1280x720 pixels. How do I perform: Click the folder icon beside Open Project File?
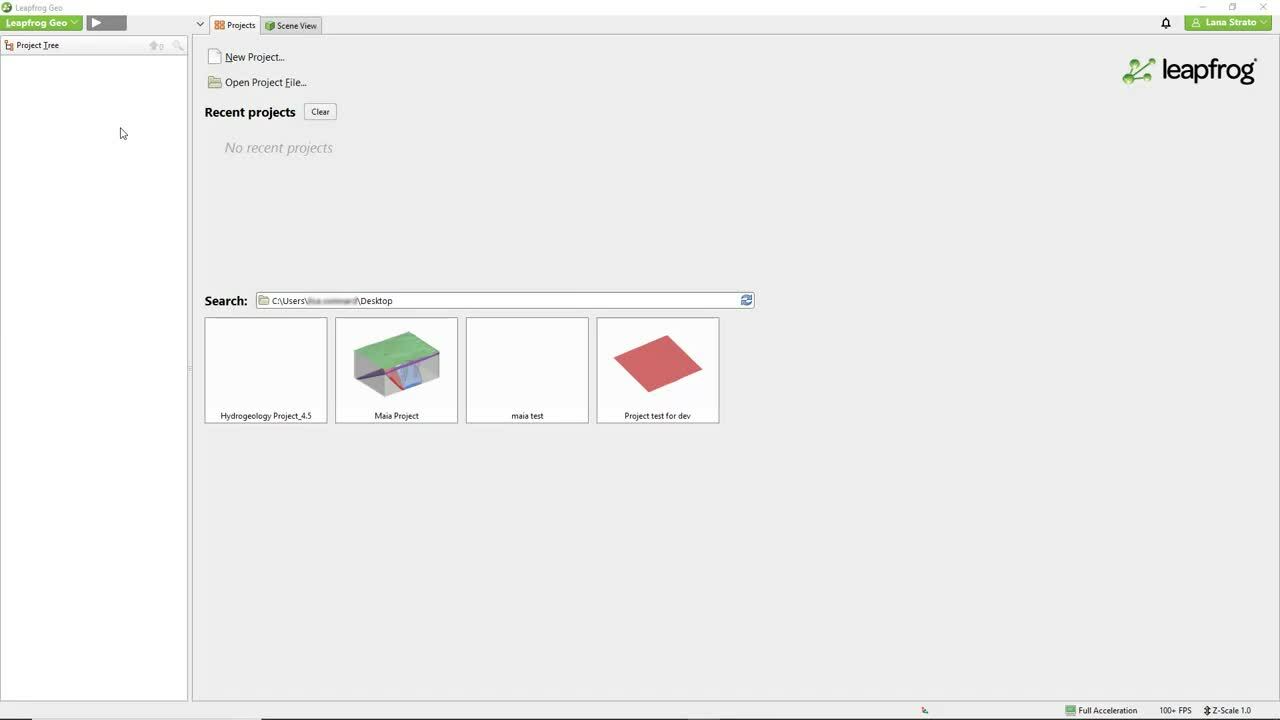214,82
